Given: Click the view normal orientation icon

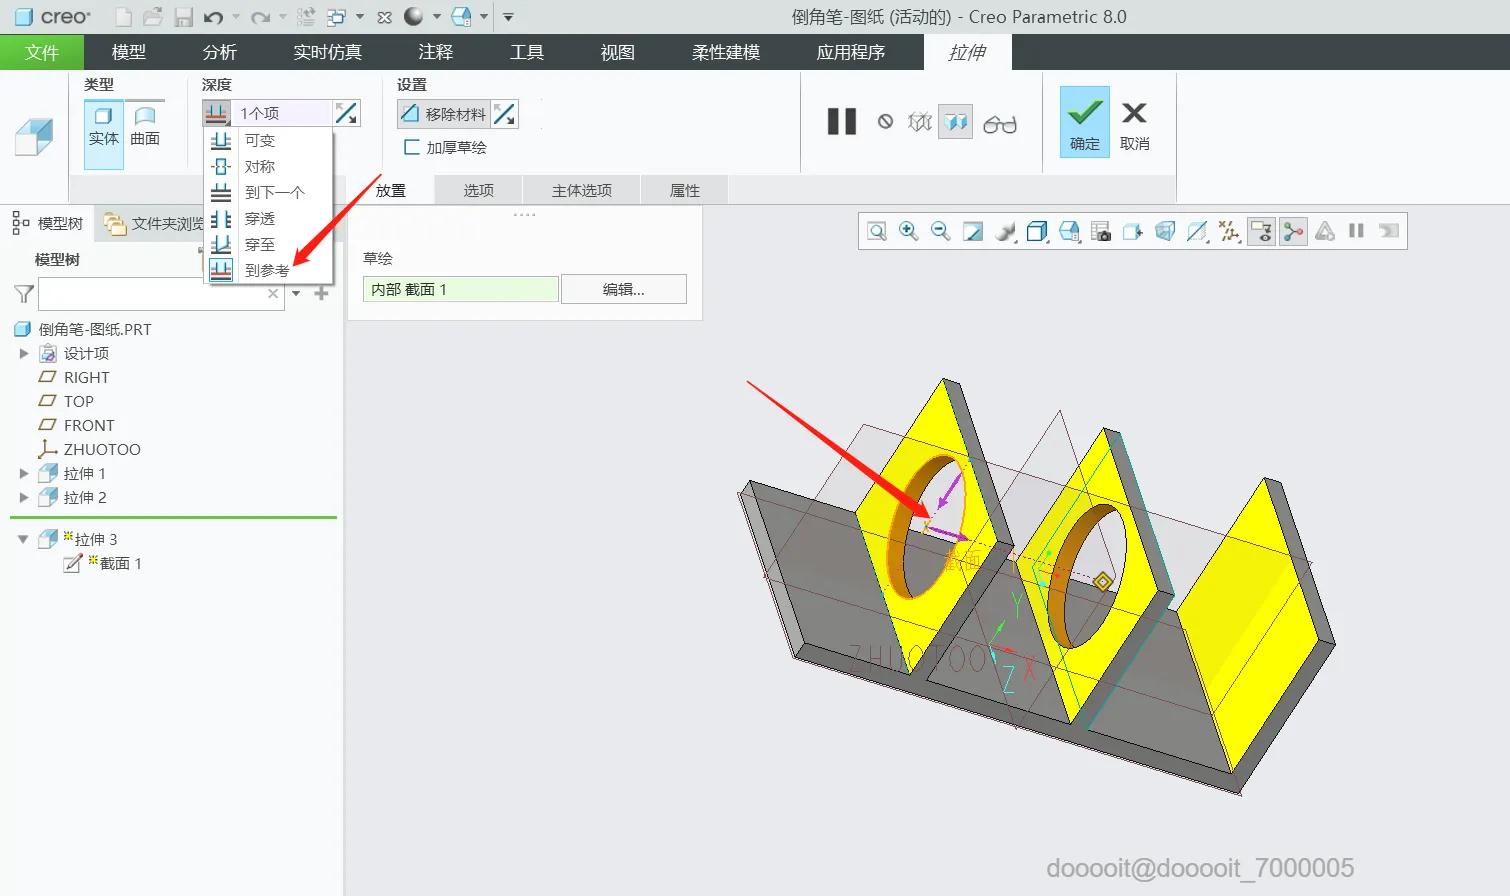Looking at the screenshot, I should (1133, 232).
